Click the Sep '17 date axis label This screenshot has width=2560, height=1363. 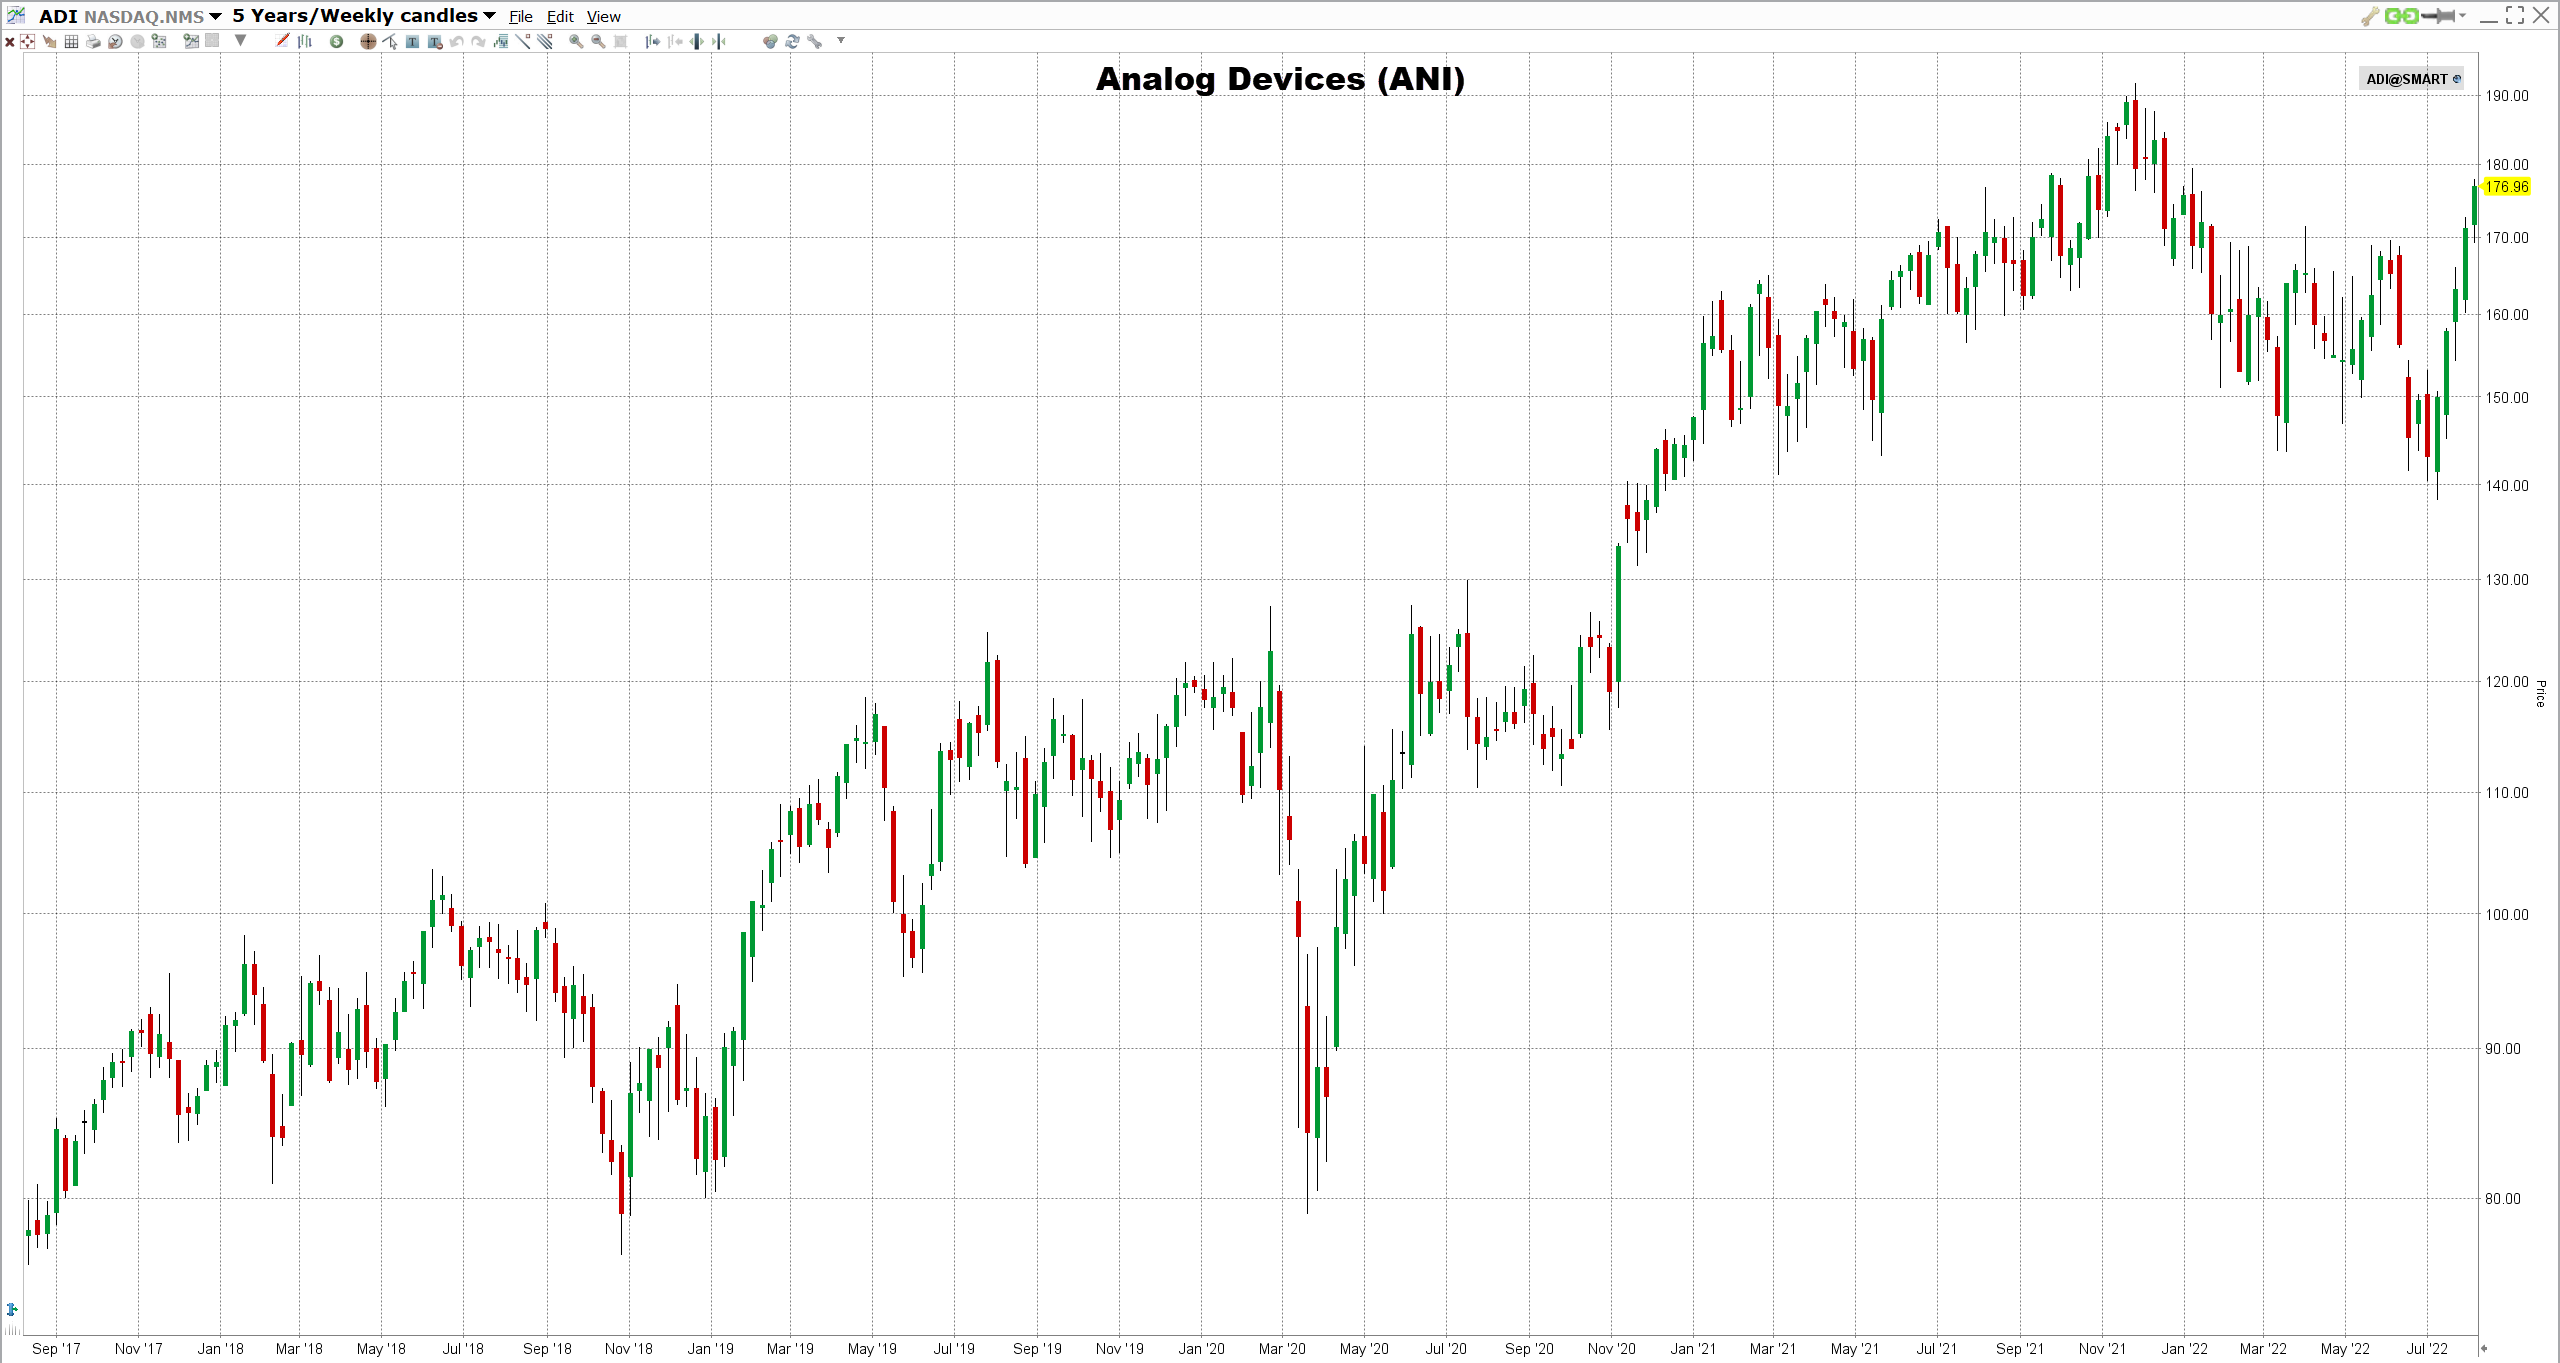click(x=56, y=1349)
